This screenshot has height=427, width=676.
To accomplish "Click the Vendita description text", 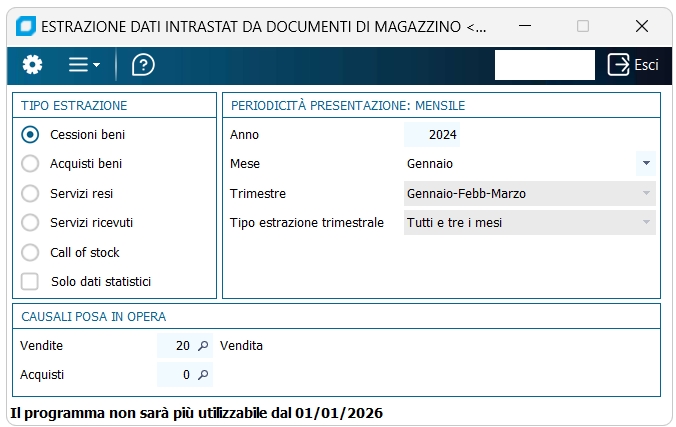I will [241, 345].
